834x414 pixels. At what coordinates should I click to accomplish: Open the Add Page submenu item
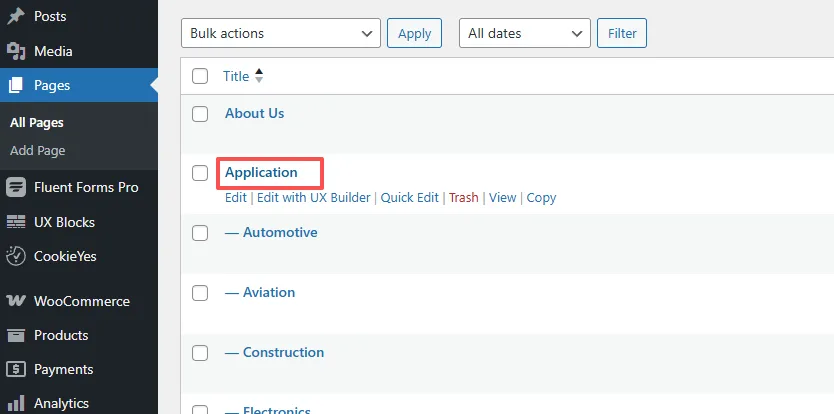(37, 151)
